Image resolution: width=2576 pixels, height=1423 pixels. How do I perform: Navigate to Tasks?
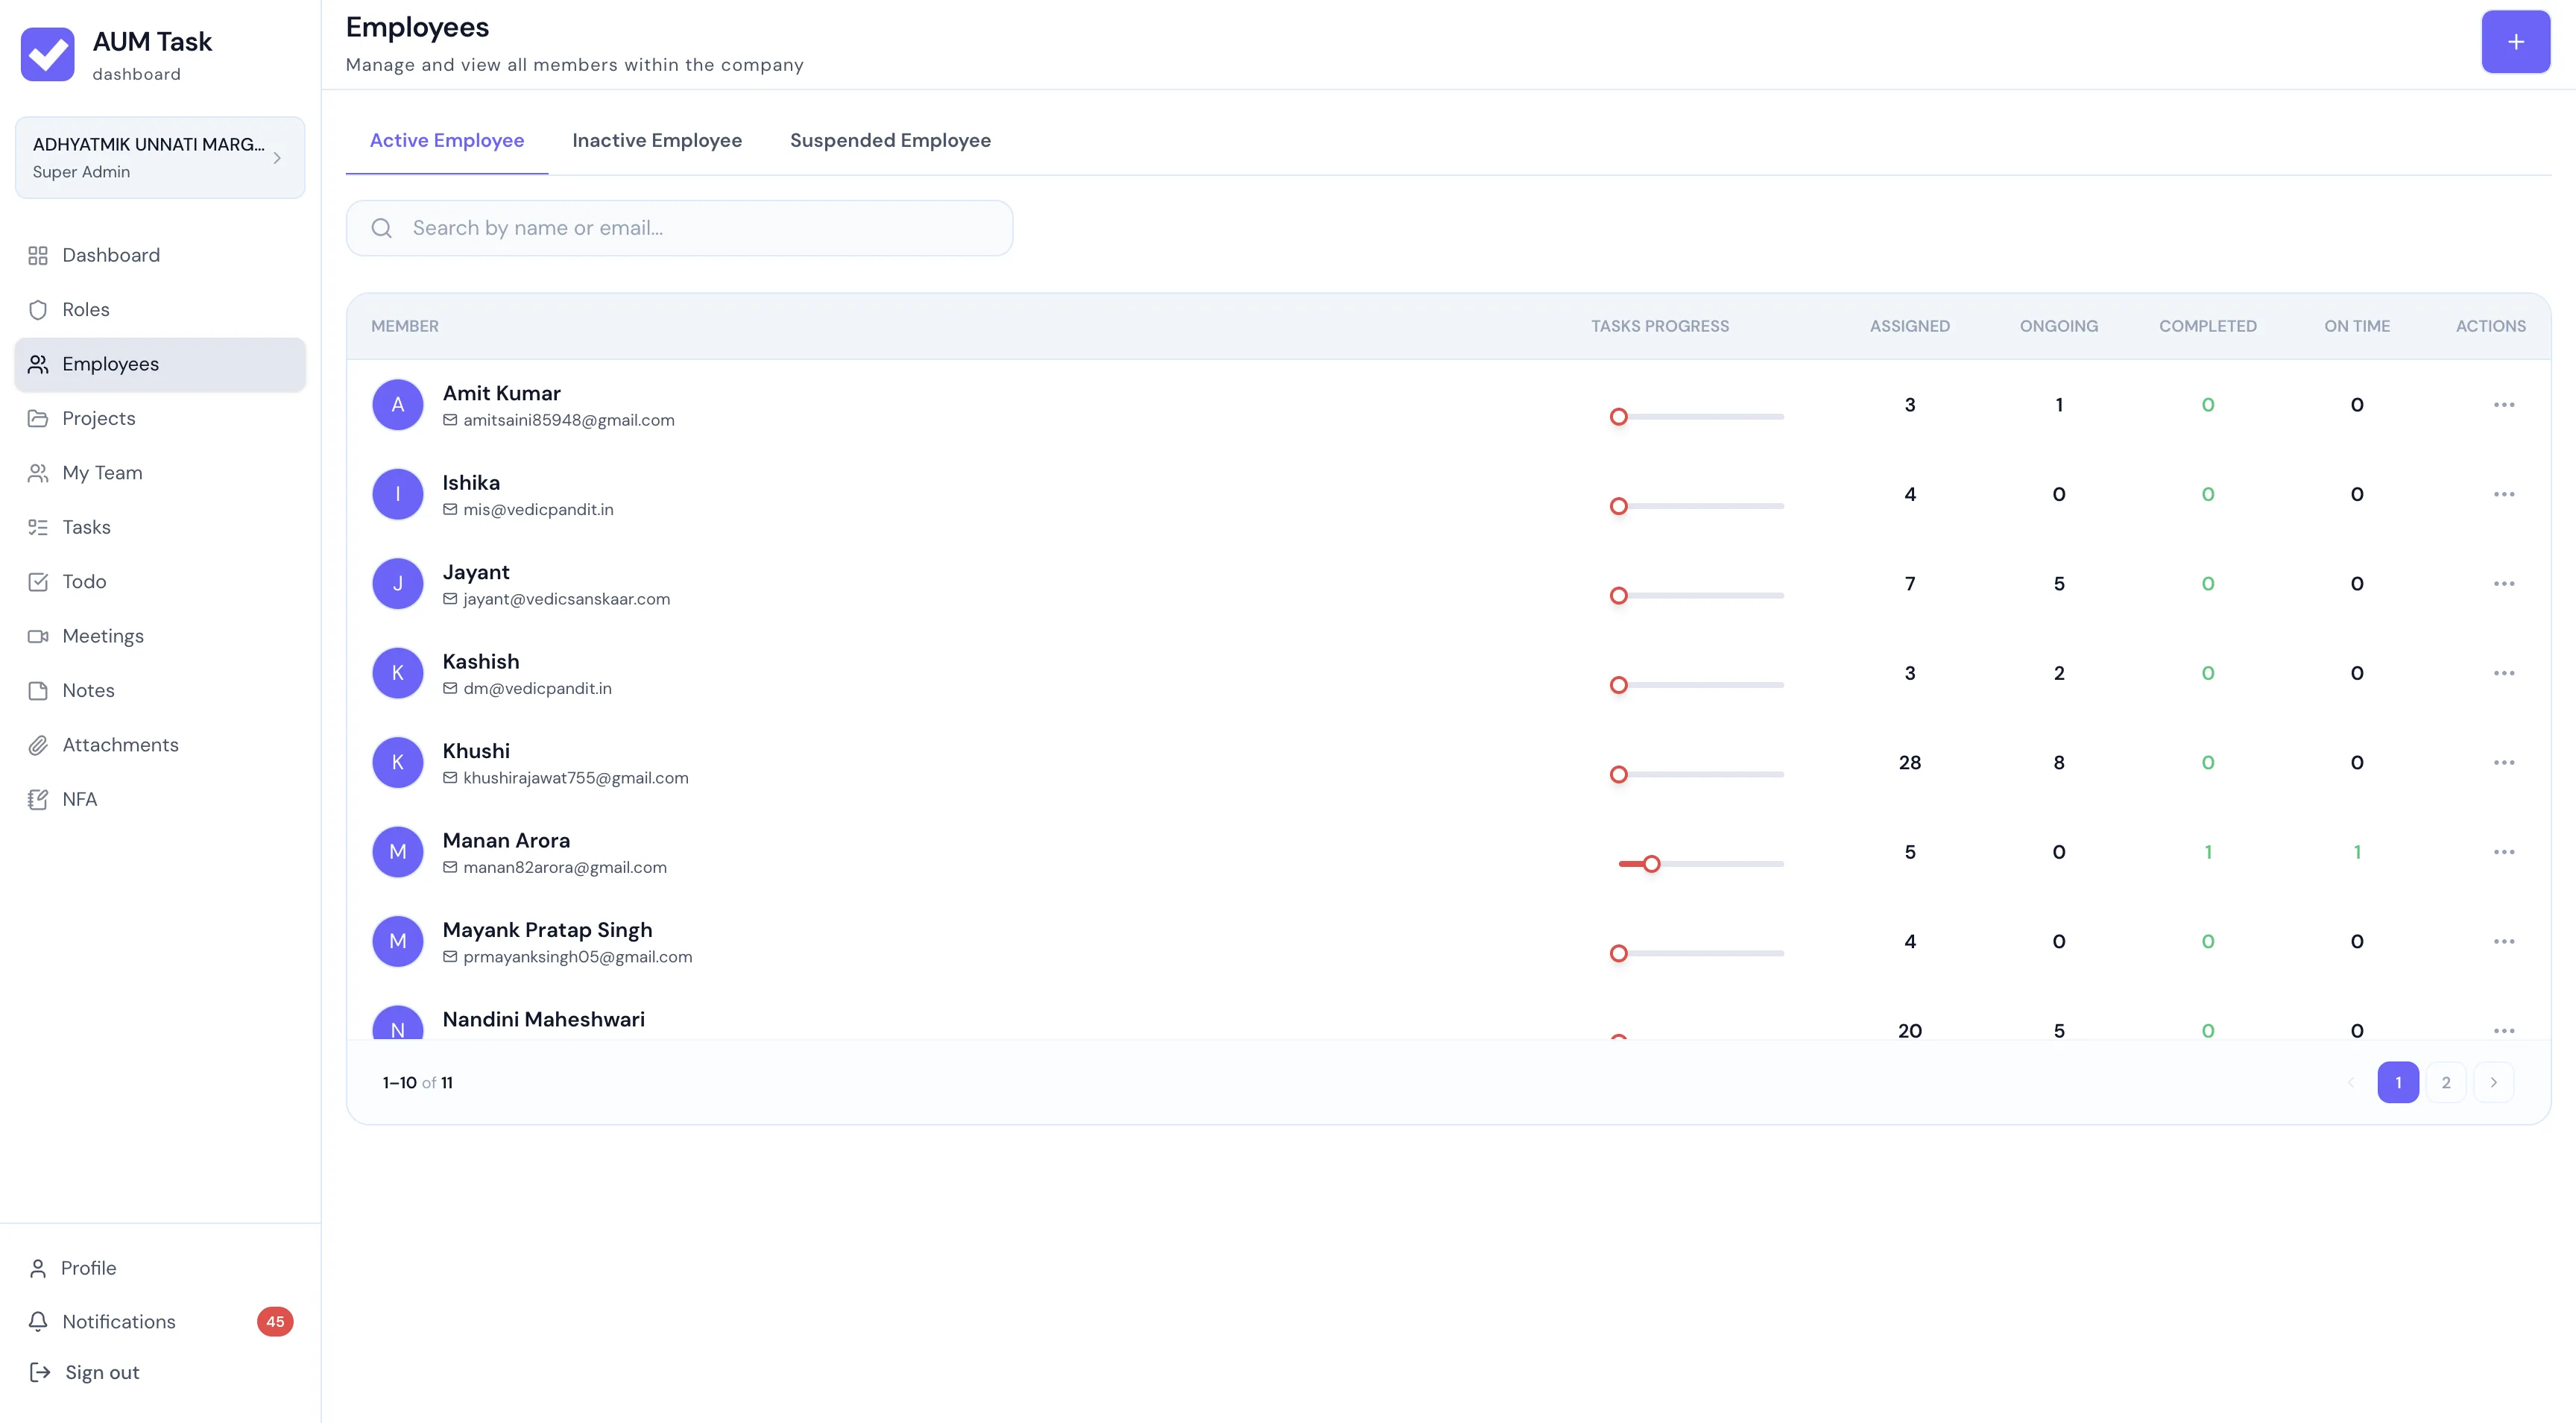(160, 527)
